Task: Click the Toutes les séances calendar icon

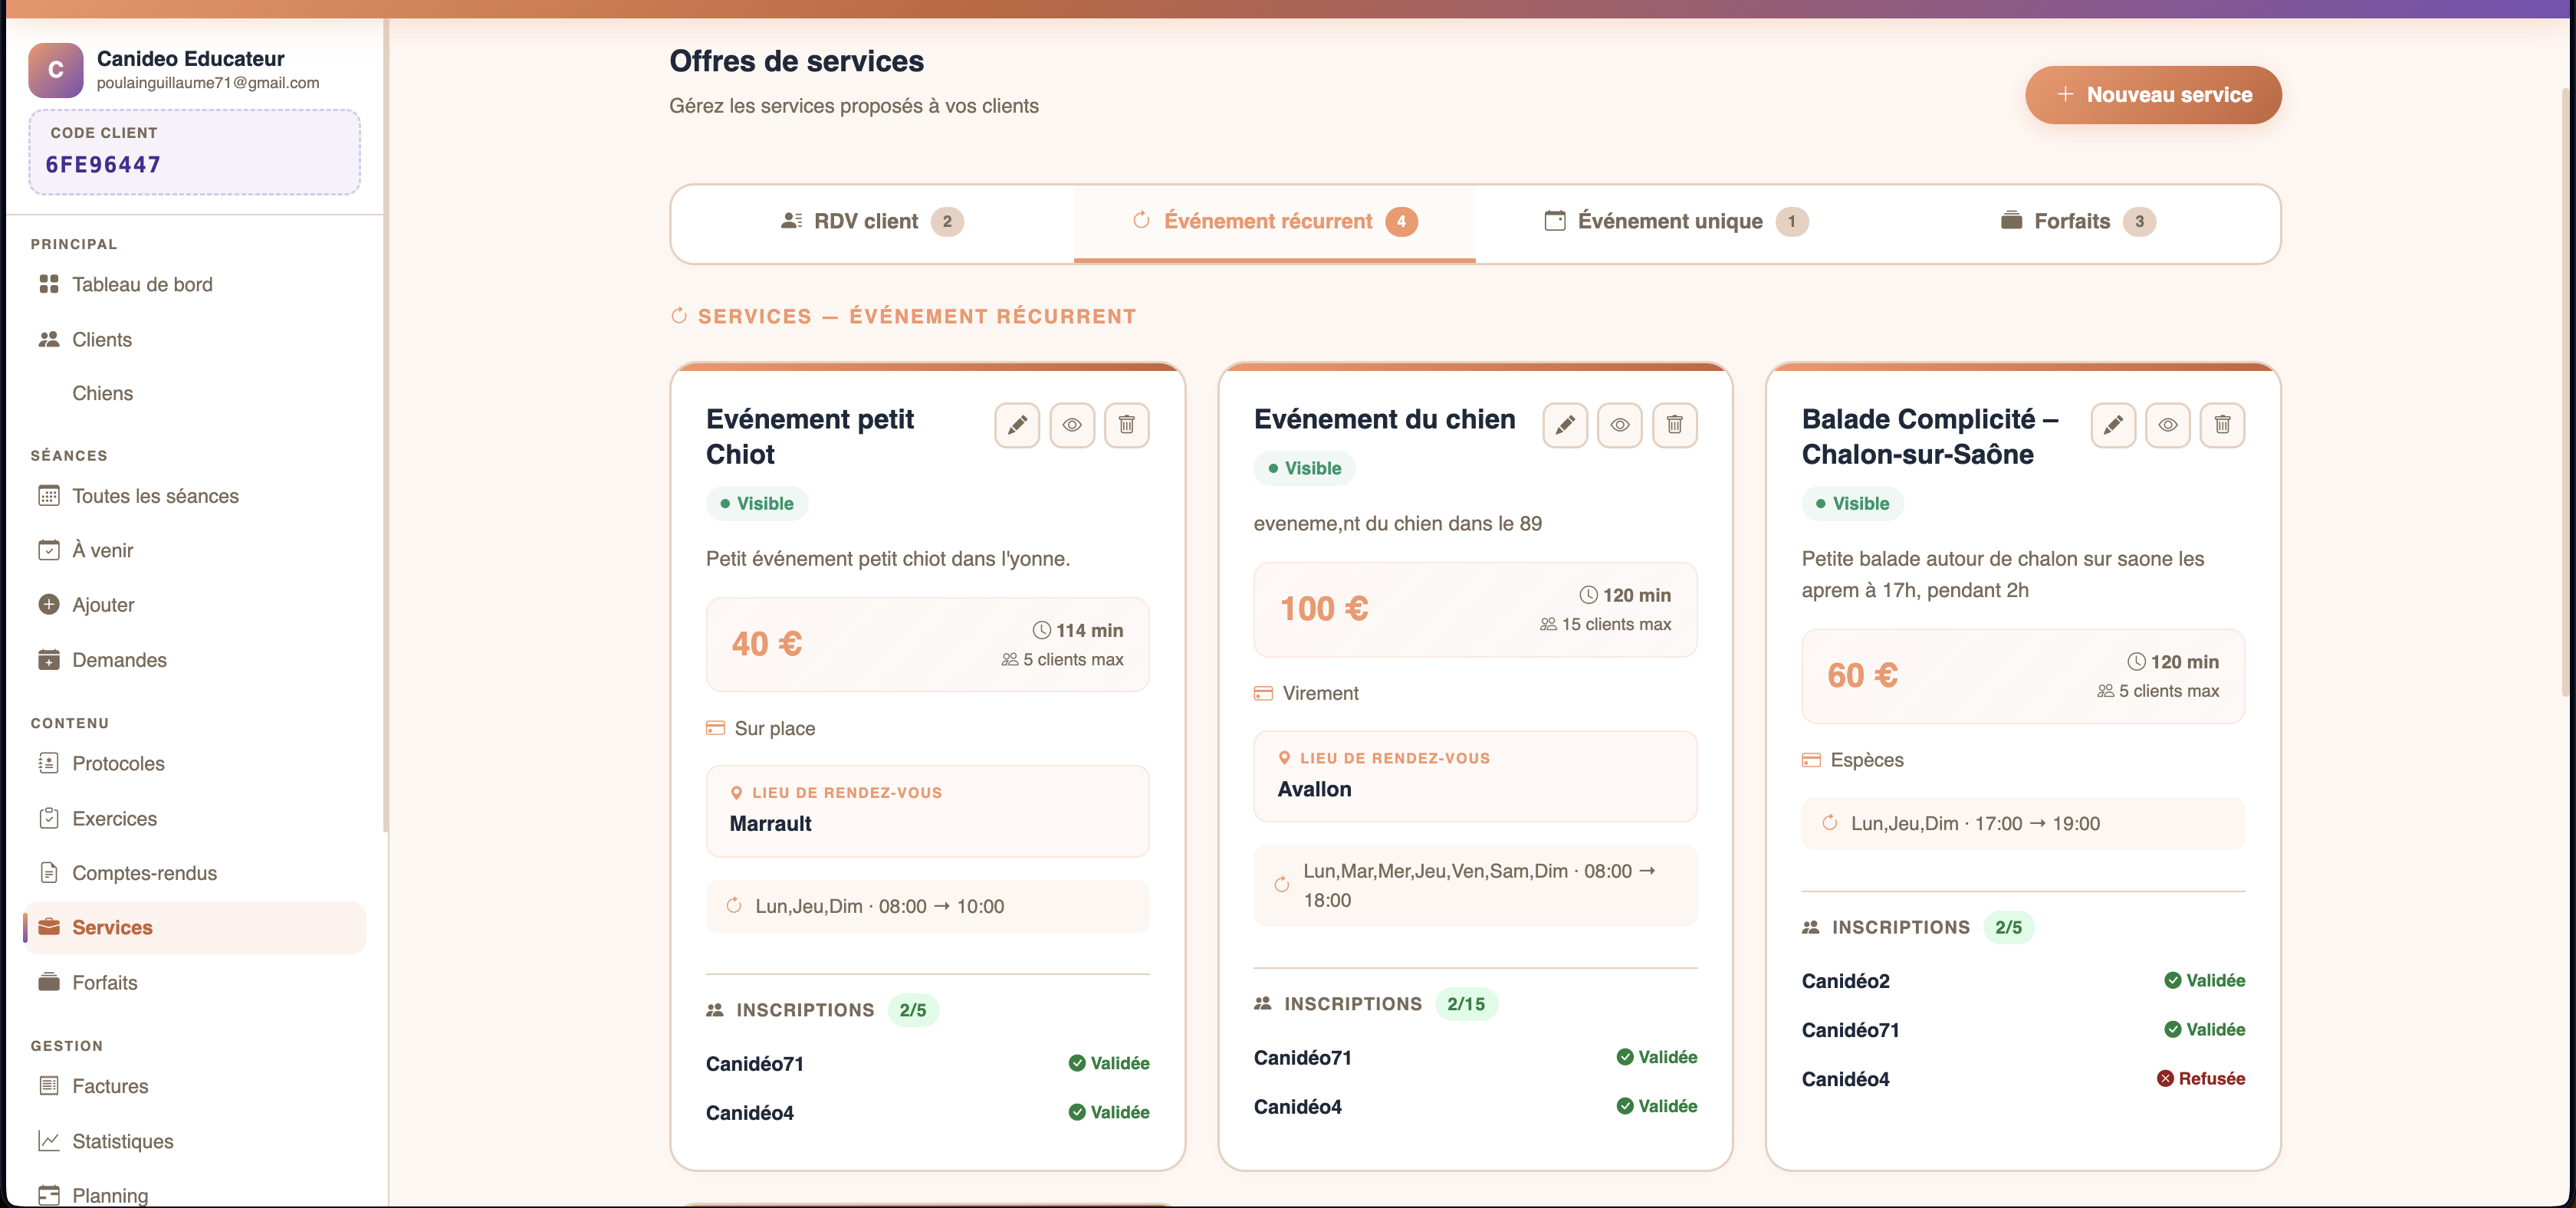Action: click(48, 496)
